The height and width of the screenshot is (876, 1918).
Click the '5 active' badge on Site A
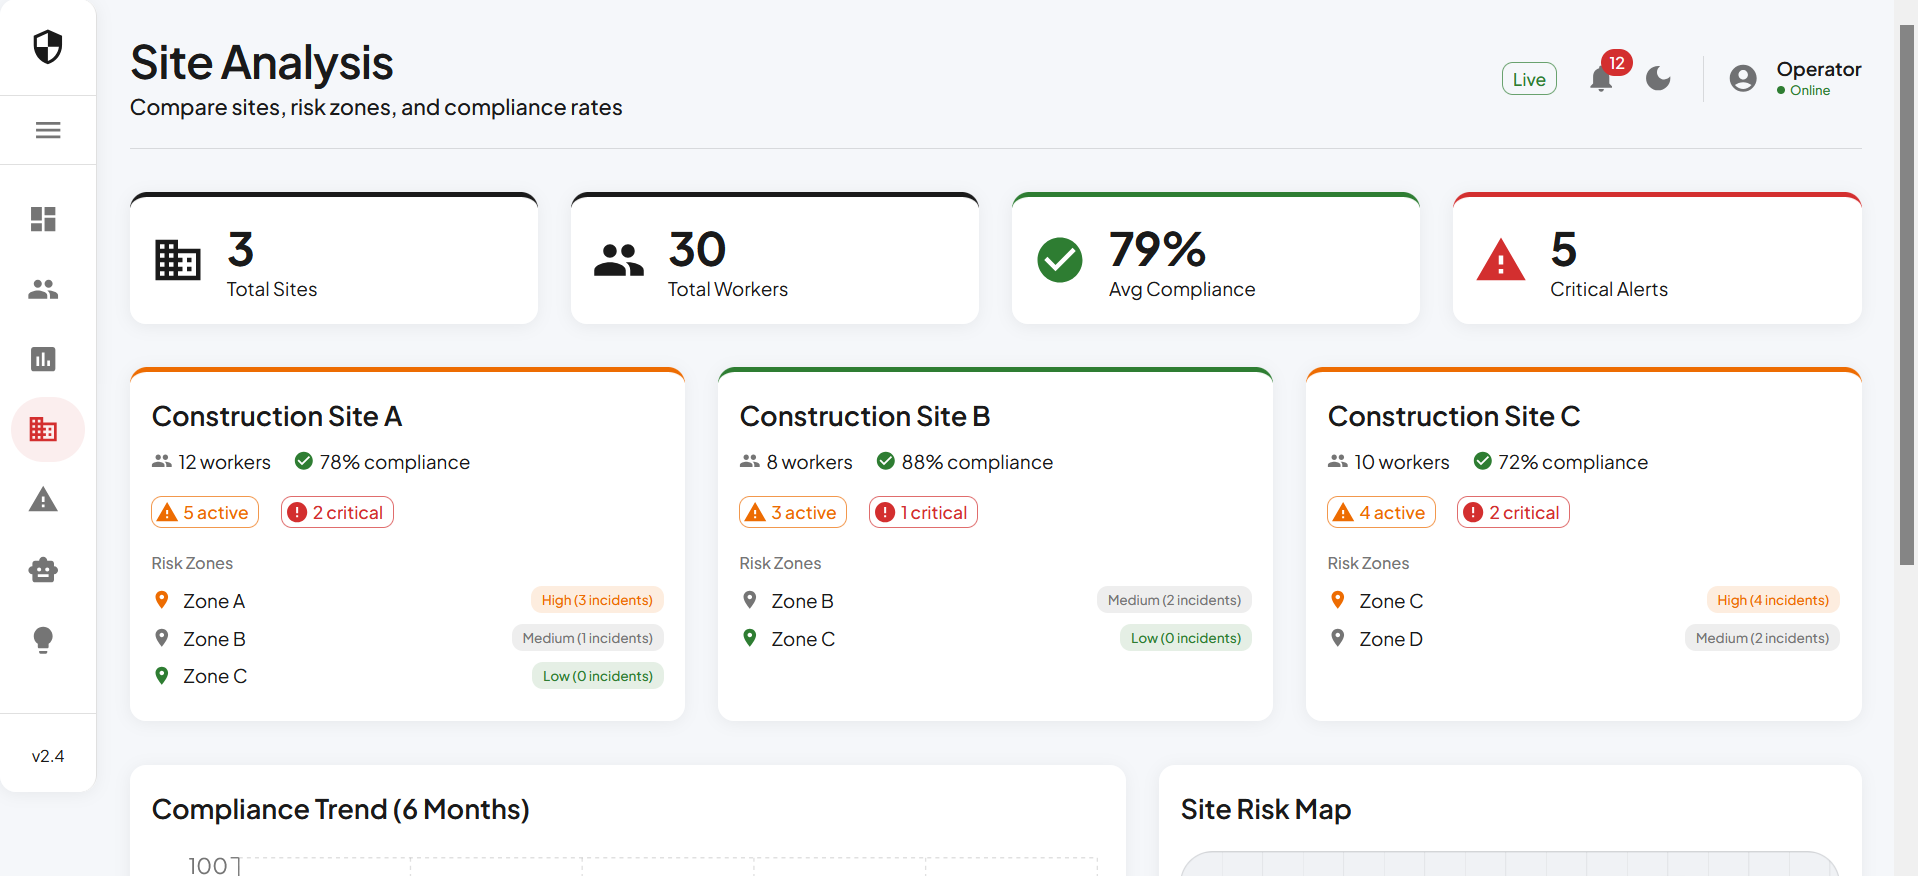click(205, 512)
